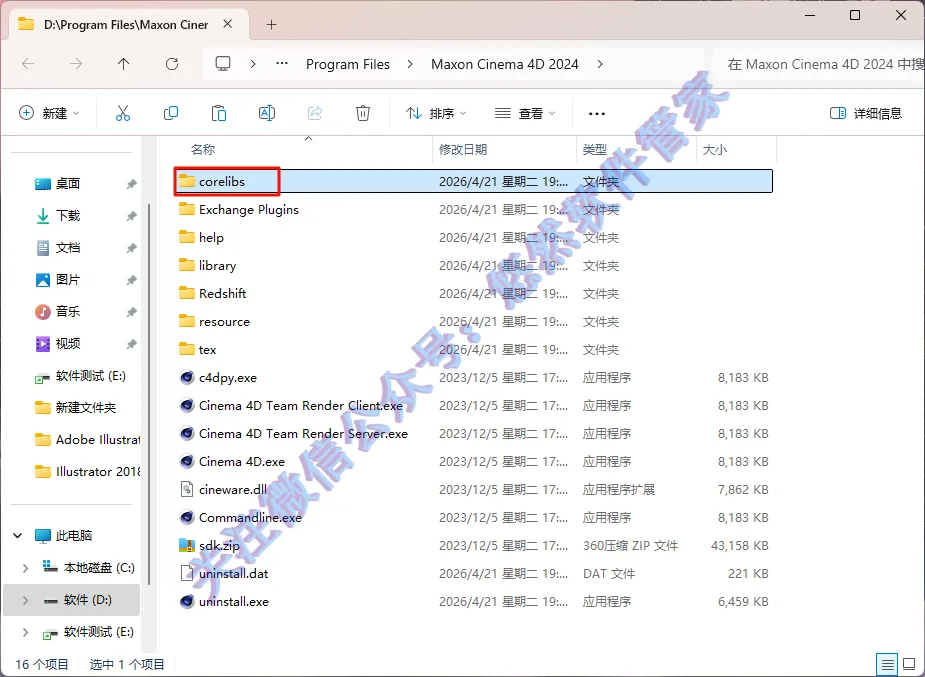Click the search box for Maxon Cinema 4D 2024

coord(818,64)
